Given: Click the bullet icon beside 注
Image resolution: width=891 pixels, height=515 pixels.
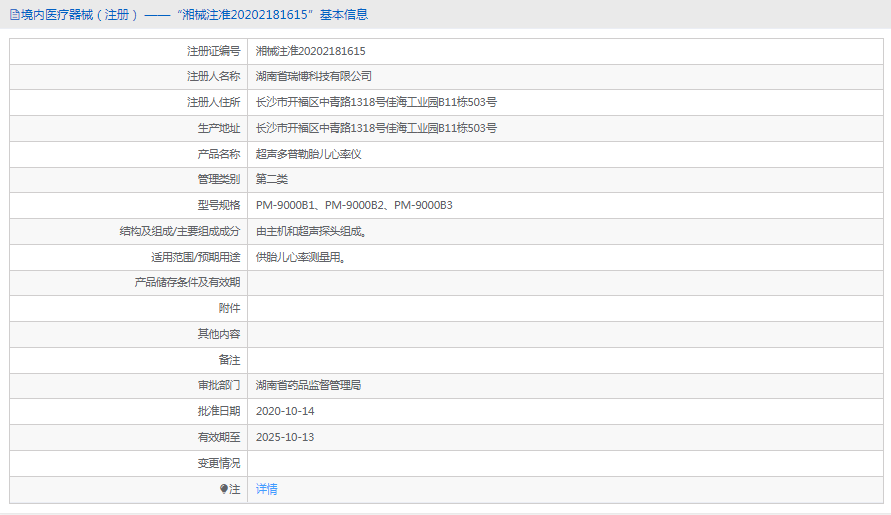Looking at the screenshot, I should tap(224, 489).
